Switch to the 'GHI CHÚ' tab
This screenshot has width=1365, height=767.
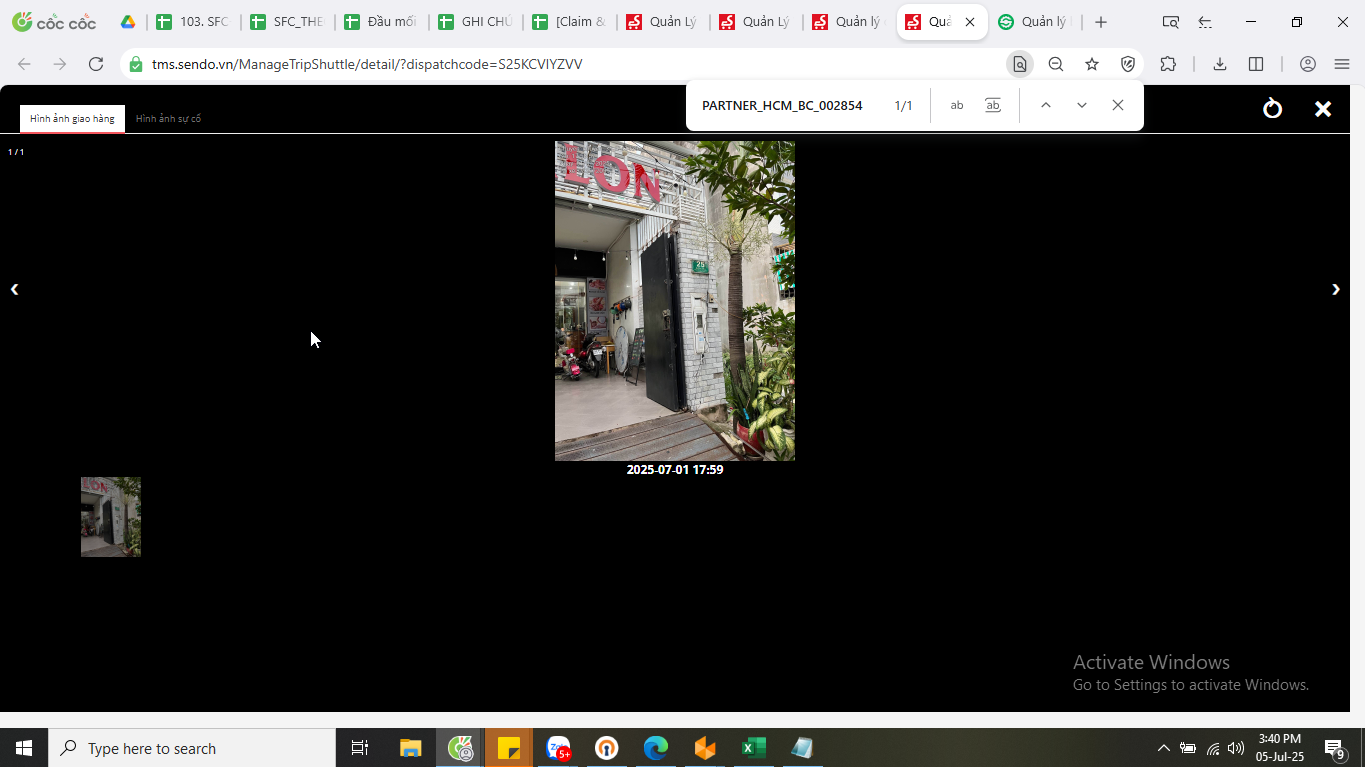coord(474,22)
